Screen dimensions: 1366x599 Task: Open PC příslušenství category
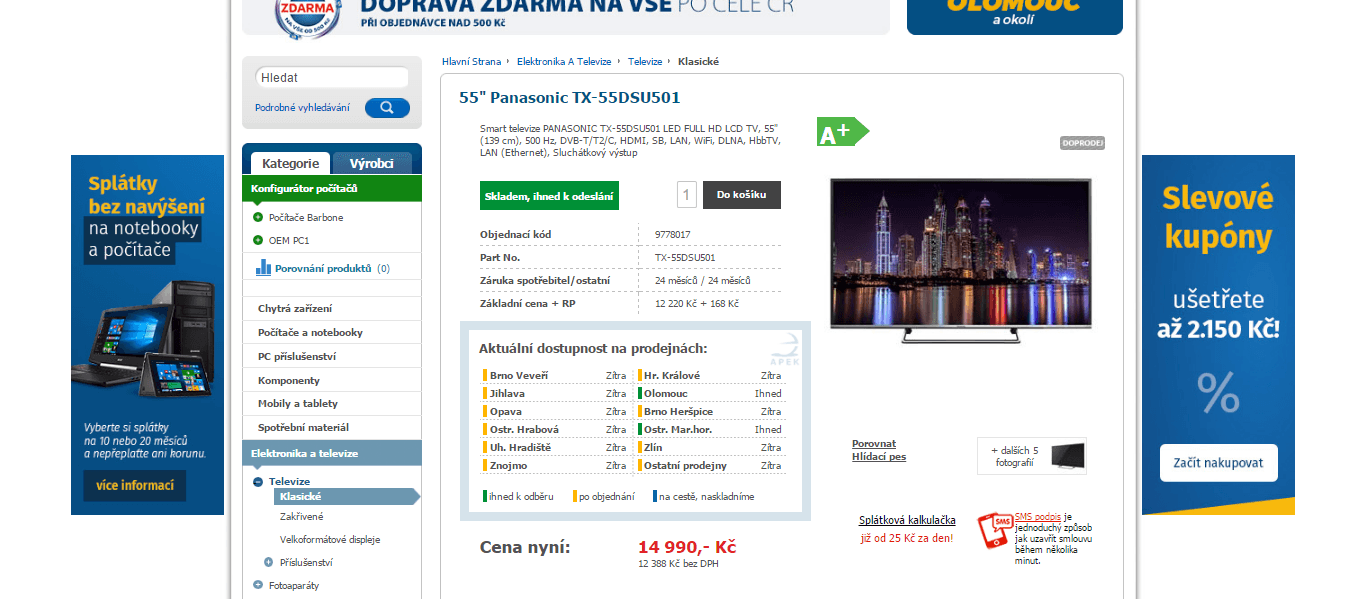pos(332,356)
